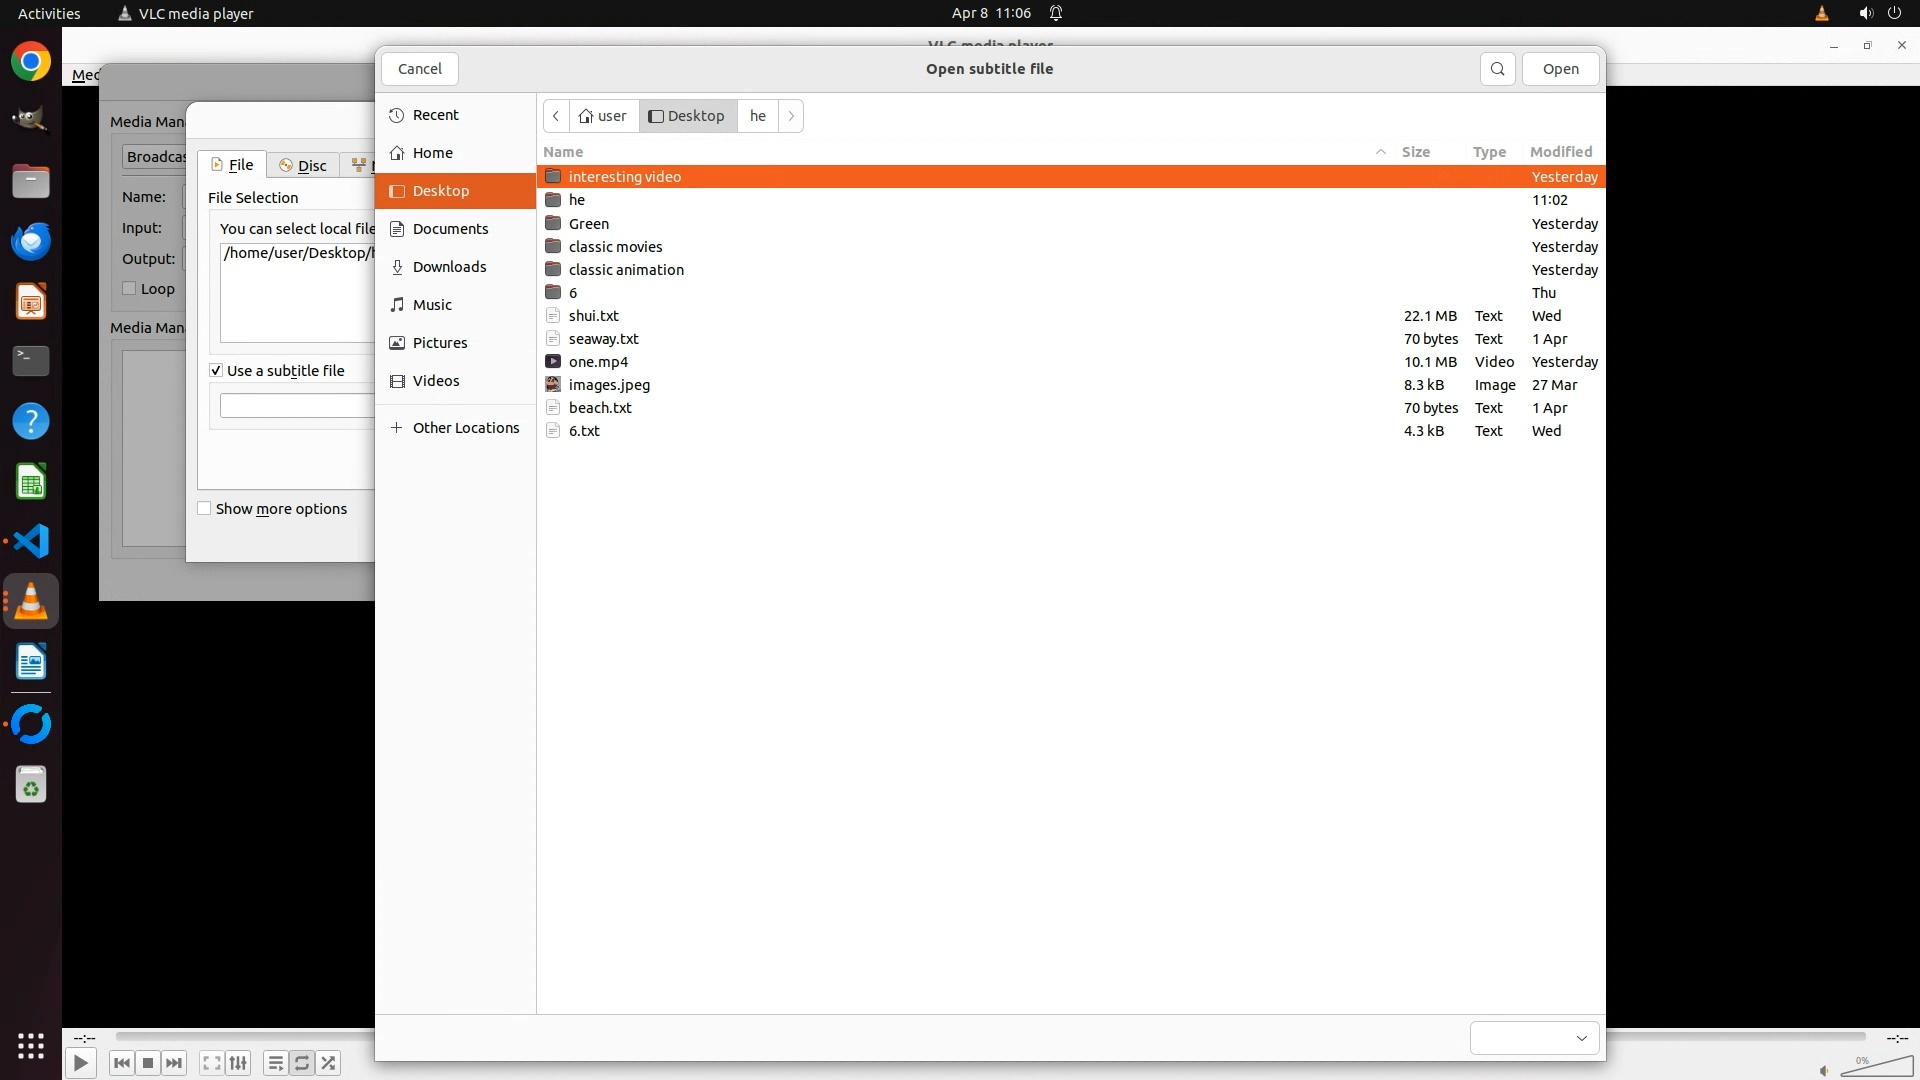1920x1080 pixels.
Task: Click the next media button
Action: coord(174,1063)
